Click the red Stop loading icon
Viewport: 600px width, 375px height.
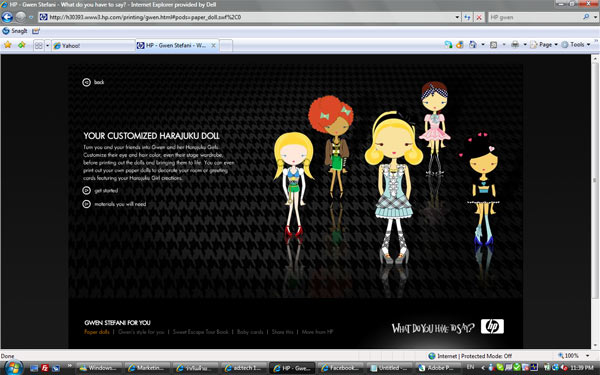479,17
